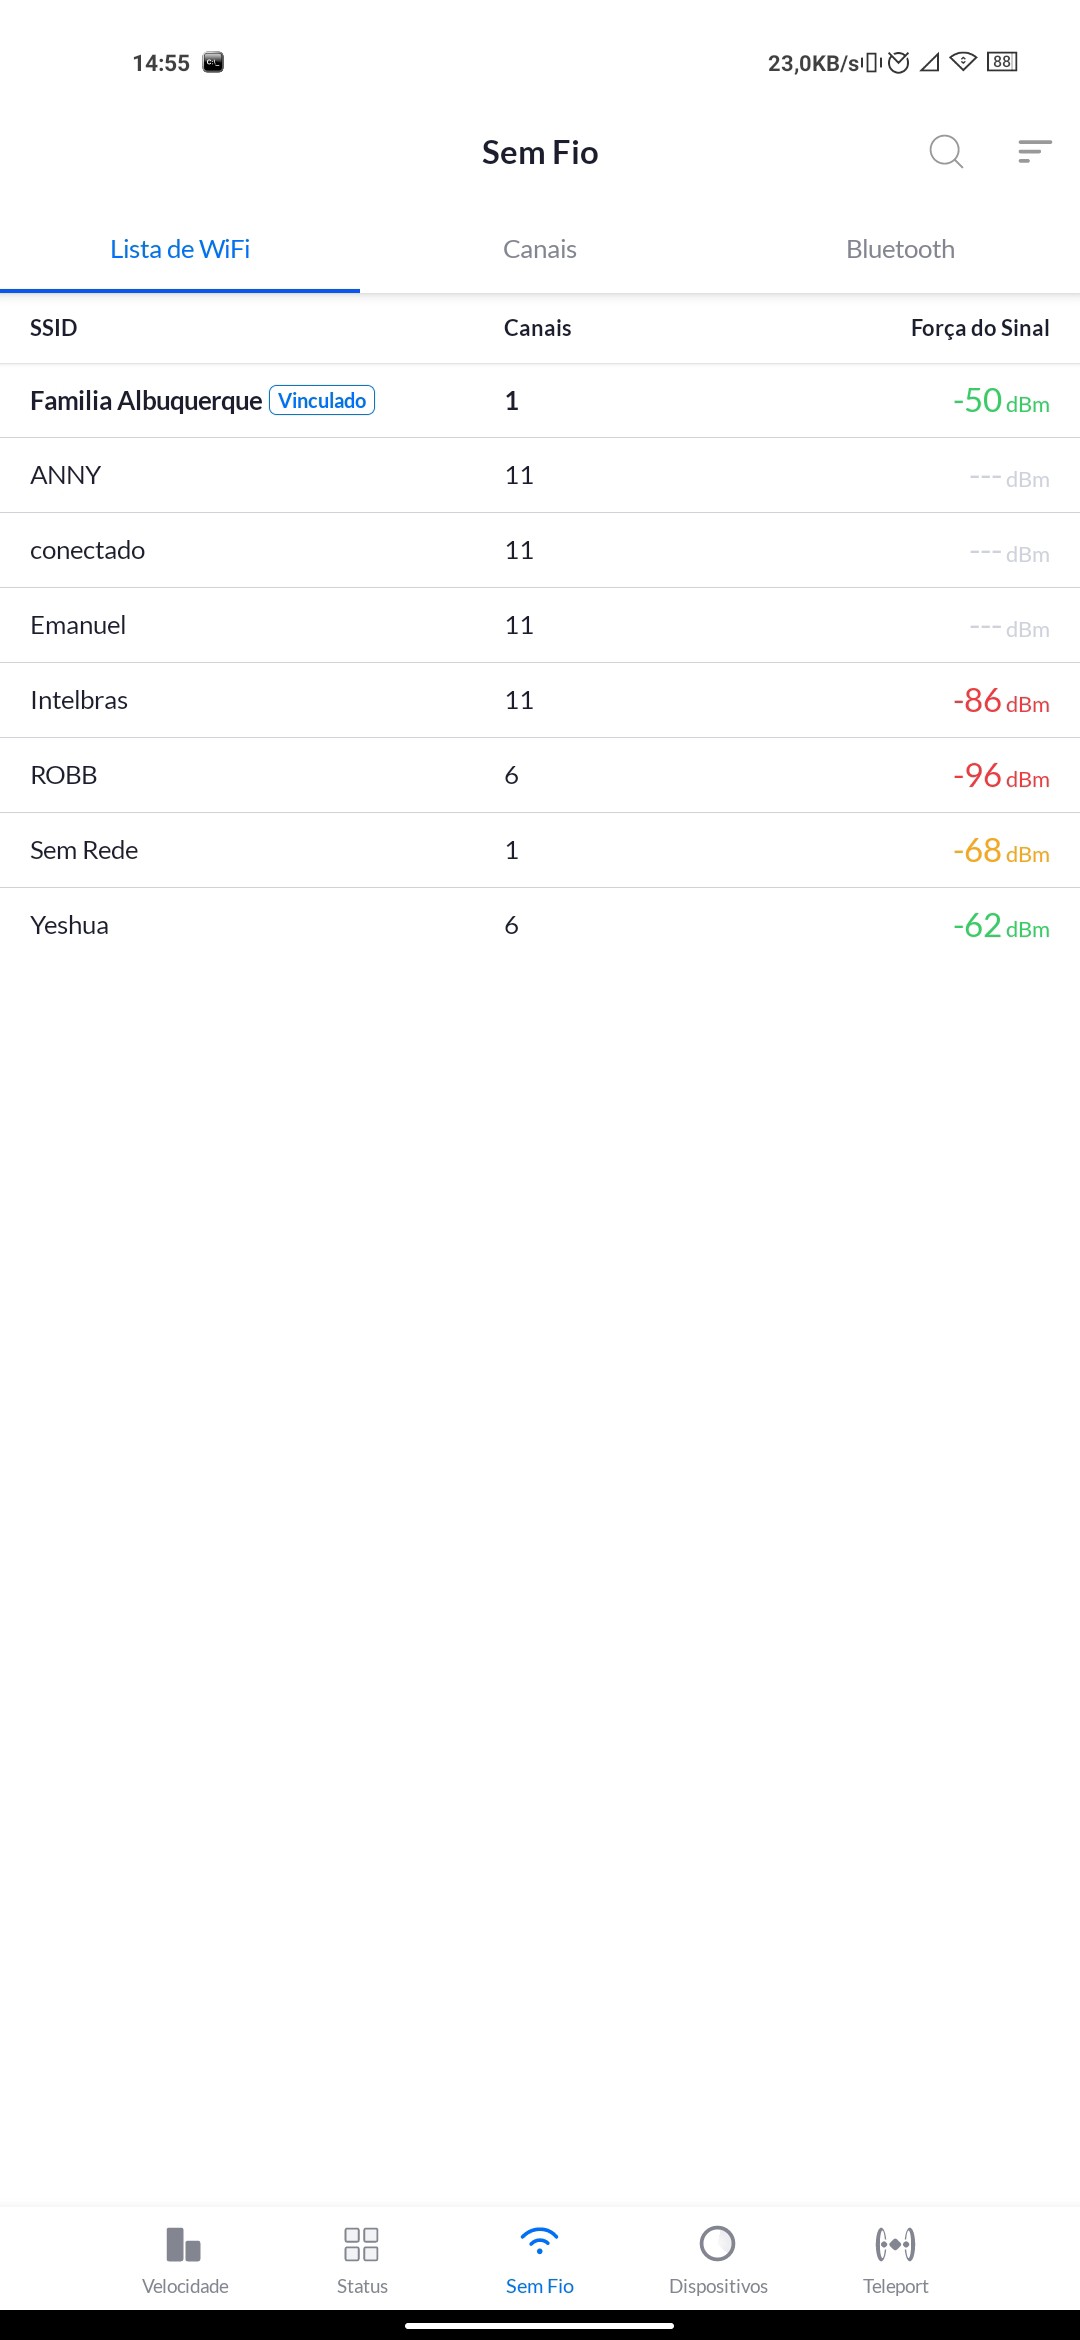This screenshot has height=2340, width=1080.
Task: Sort by Força do Sinal header
Action: pyautogui.click(x=979, y=328)
